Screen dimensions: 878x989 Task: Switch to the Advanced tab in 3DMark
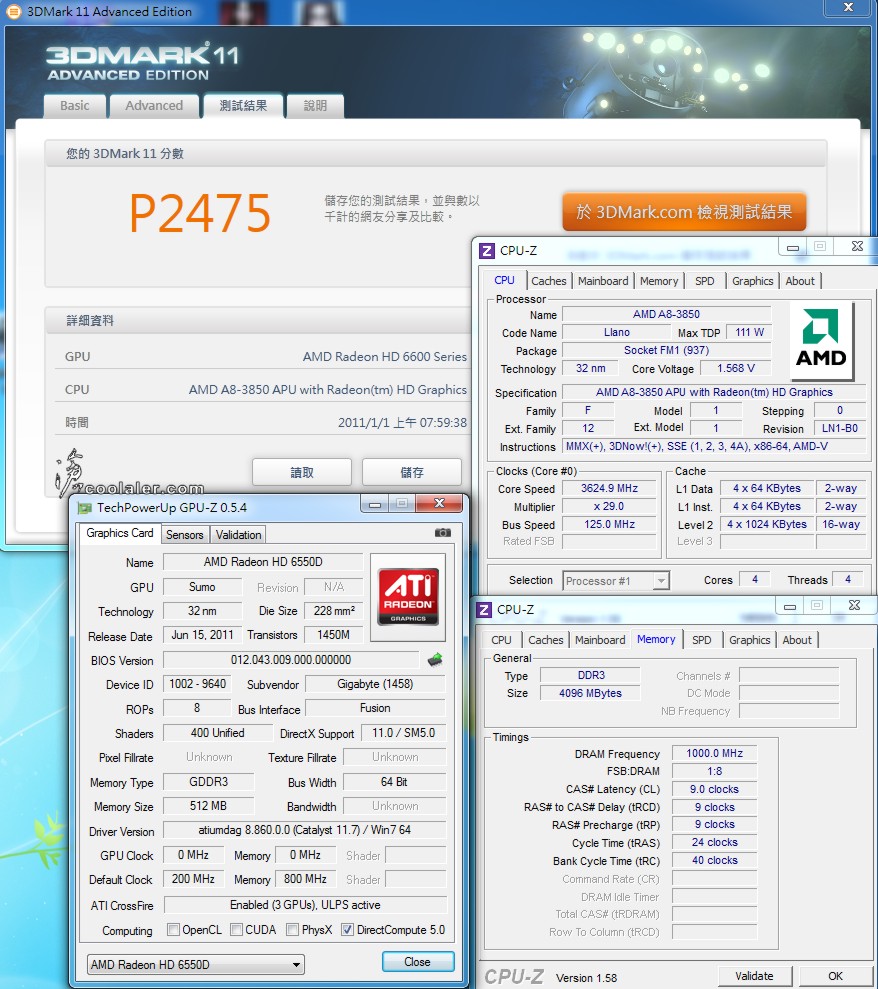pos(154,106)
